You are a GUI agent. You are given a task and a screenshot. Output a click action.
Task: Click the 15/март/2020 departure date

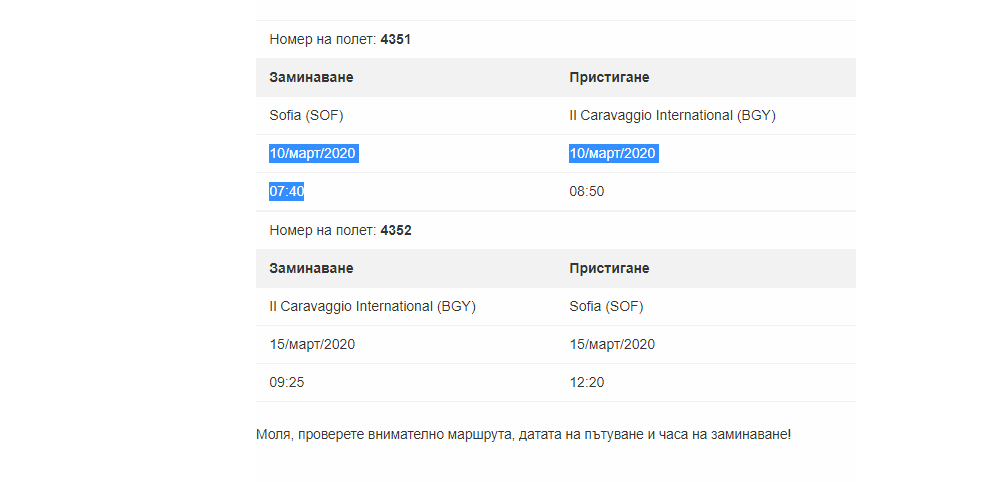coord(312,345)
